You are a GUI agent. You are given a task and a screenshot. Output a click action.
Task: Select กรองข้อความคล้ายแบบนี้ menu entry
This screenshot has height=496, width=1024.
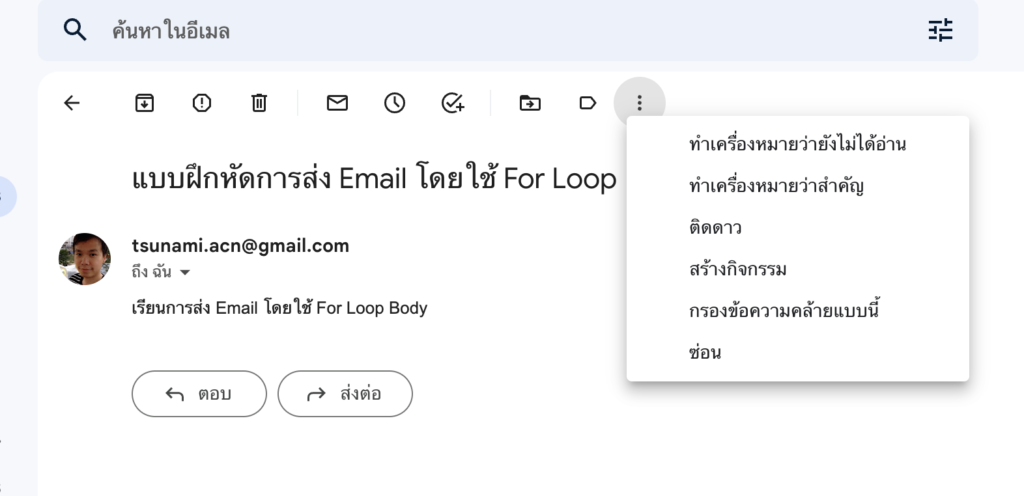797,311
